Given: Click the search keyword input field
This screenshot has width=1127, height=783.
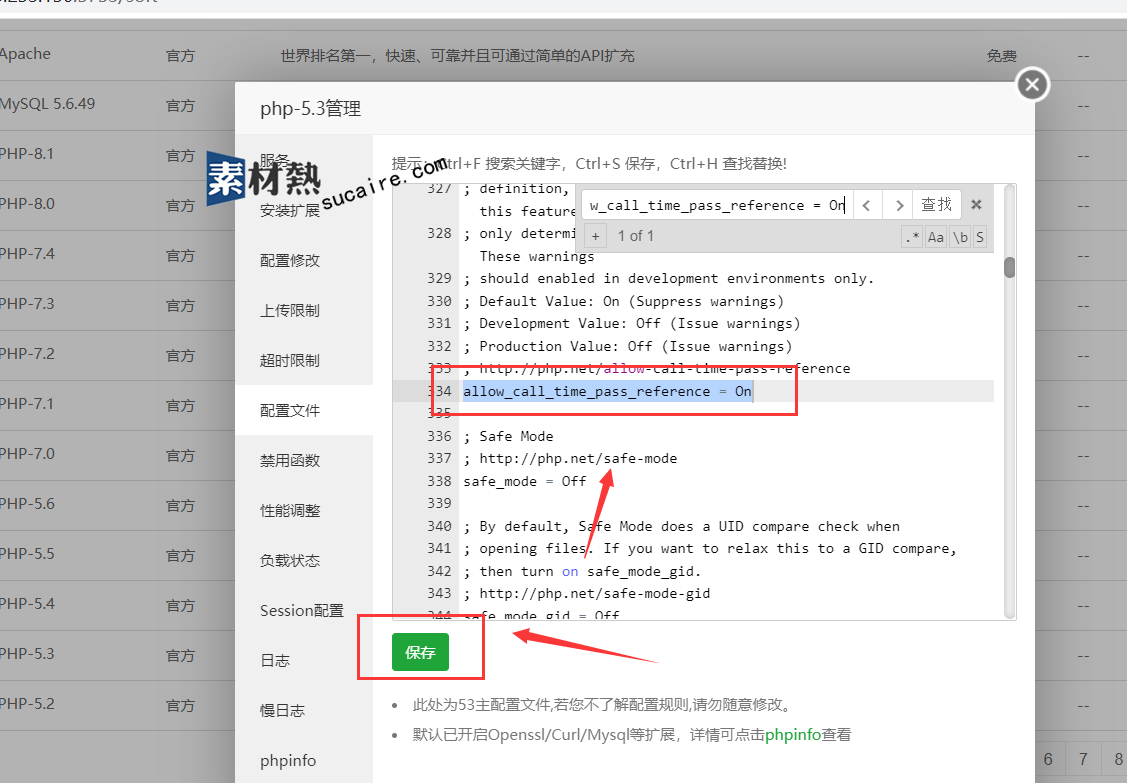Looking at the screenshot, I should 717,206.
